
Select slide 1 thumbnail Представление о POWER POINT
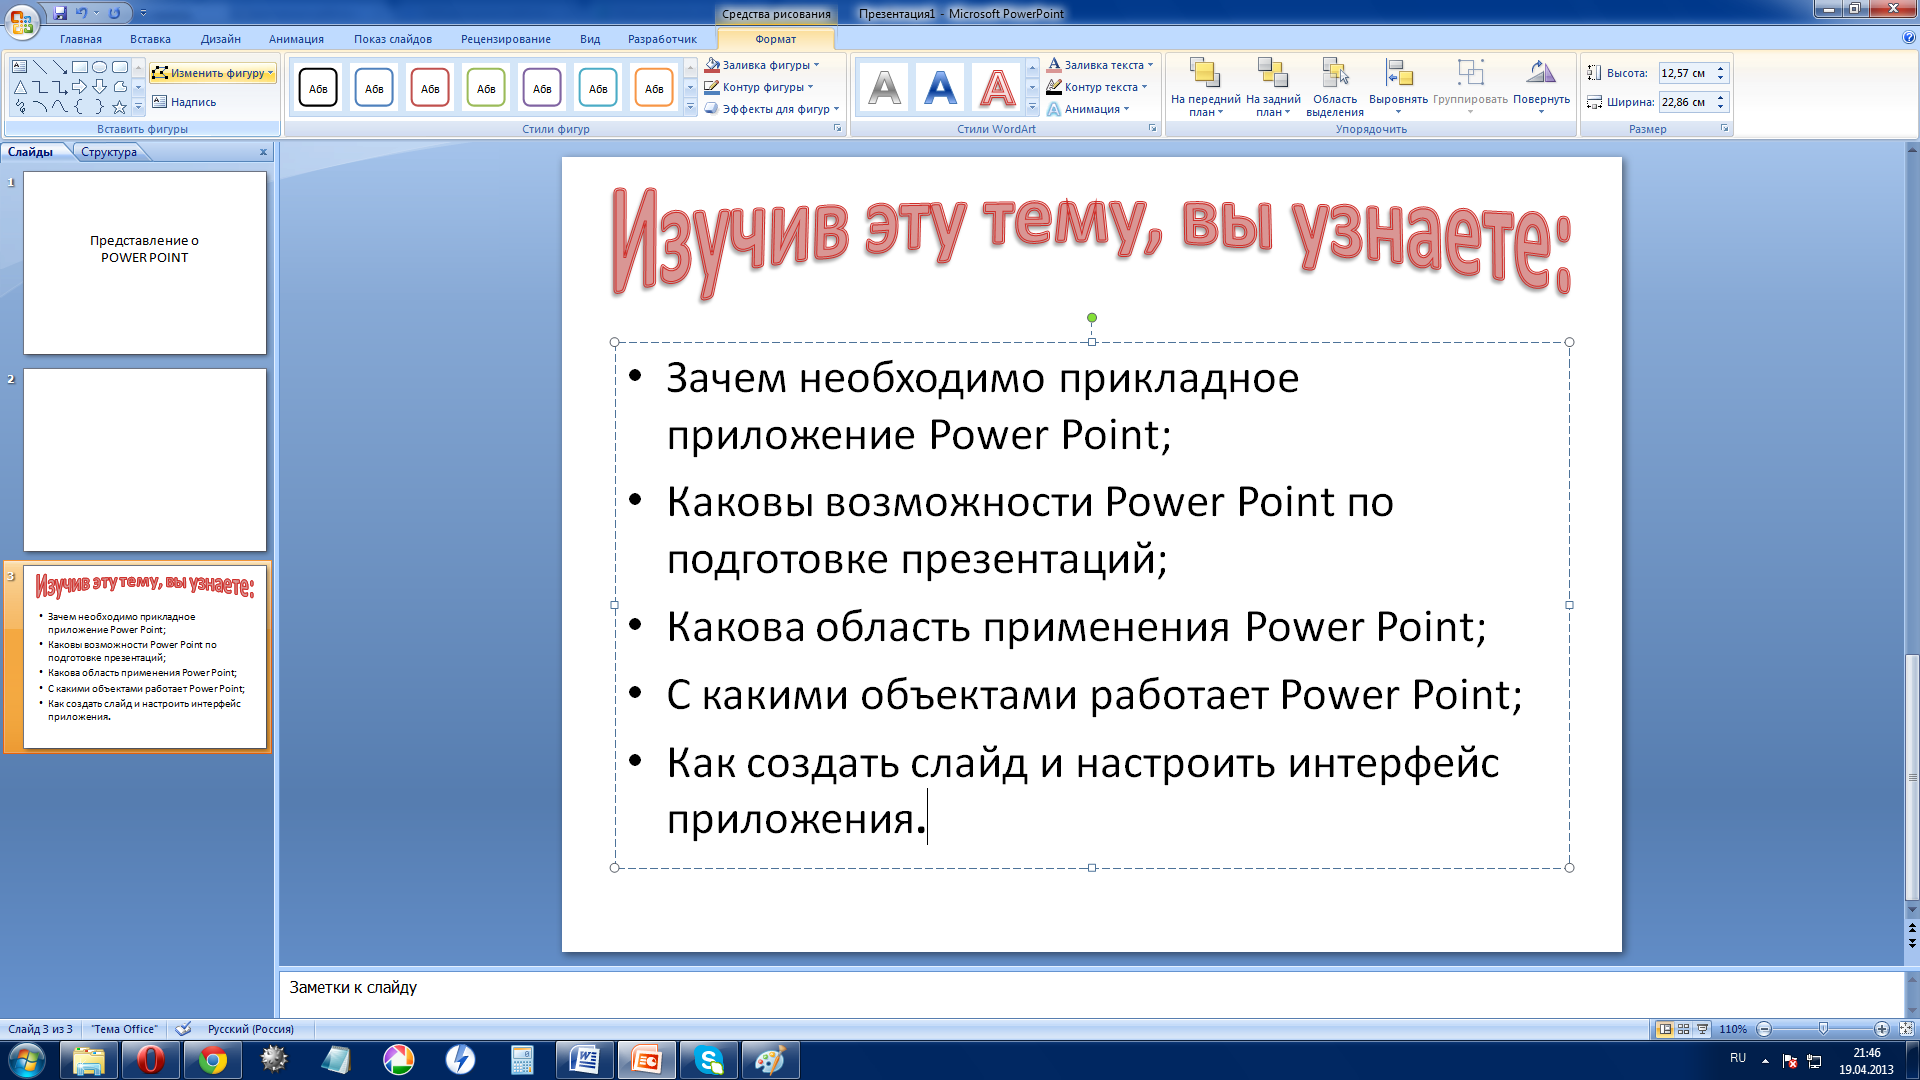click(x=145, y=262)
